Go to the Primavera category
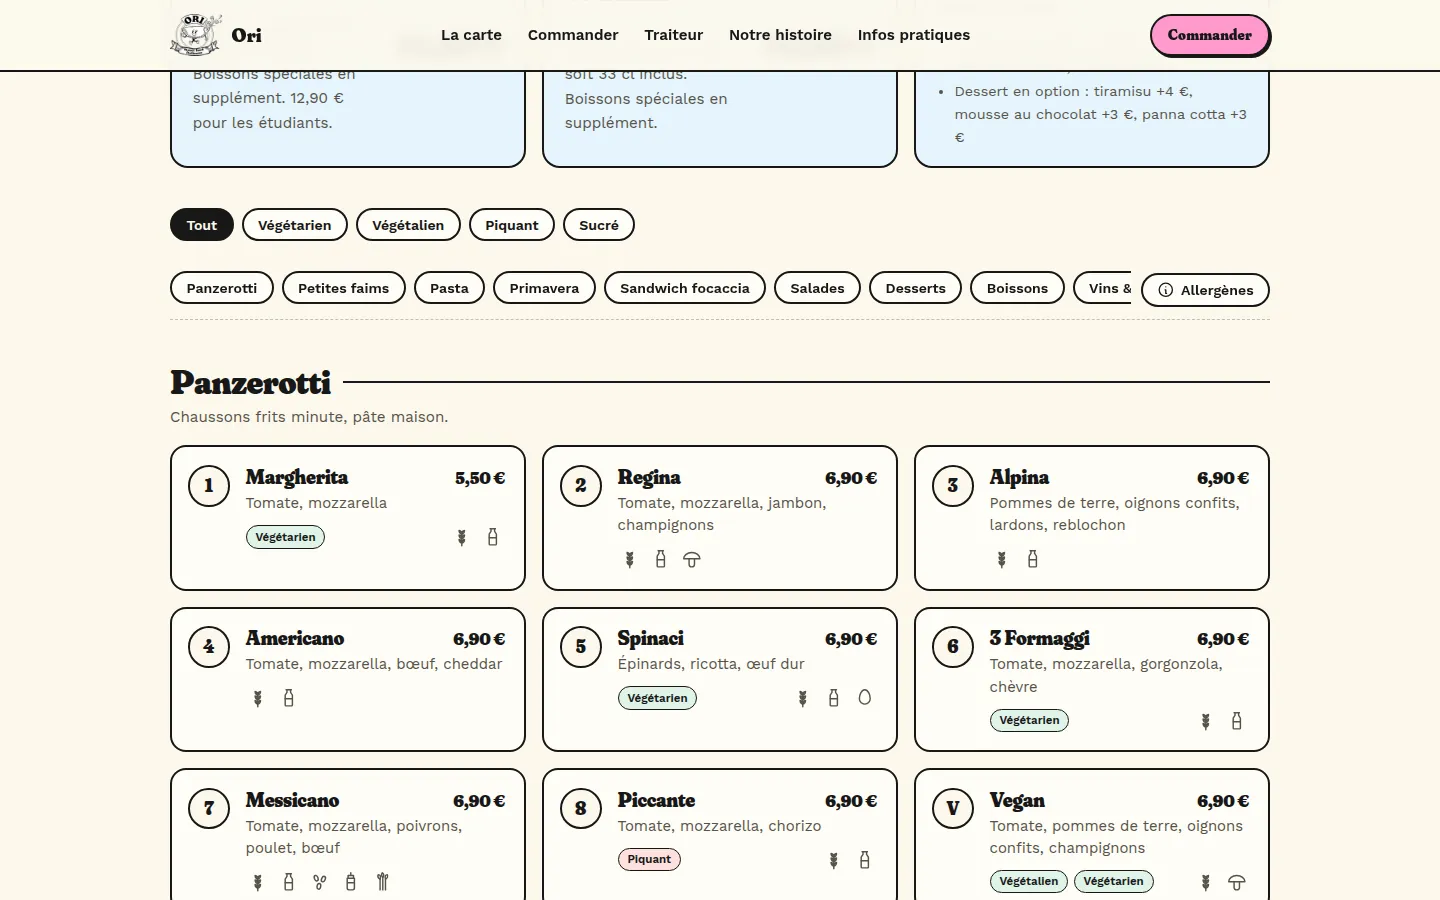1440x900 pixels. (544, 288)
